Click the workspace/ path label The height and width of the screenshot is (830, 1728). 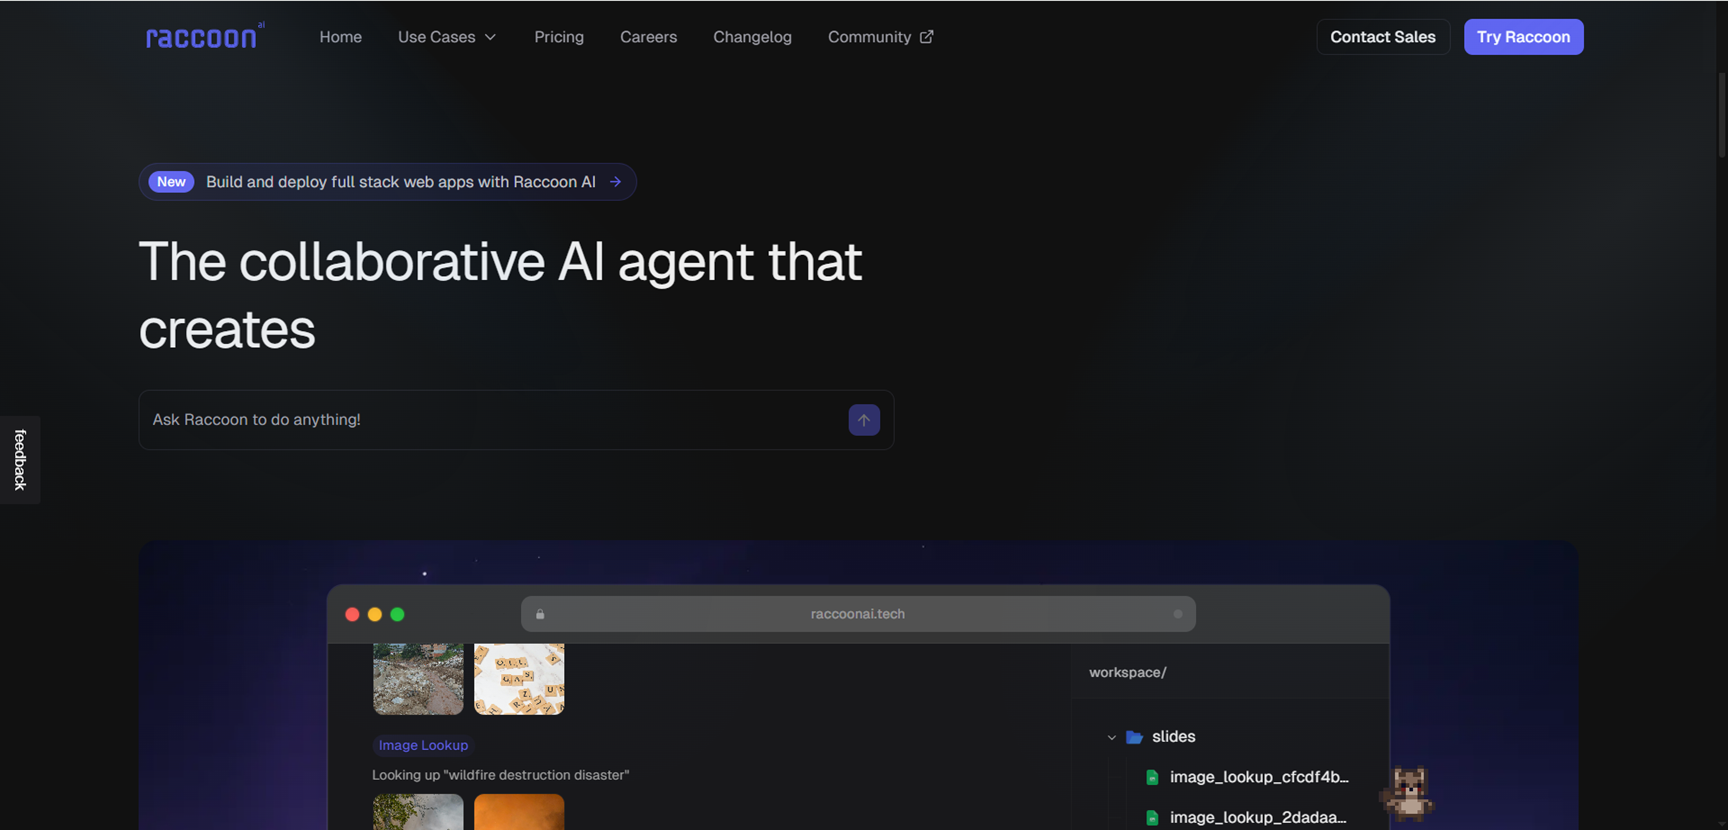(x=1127, y=672)
